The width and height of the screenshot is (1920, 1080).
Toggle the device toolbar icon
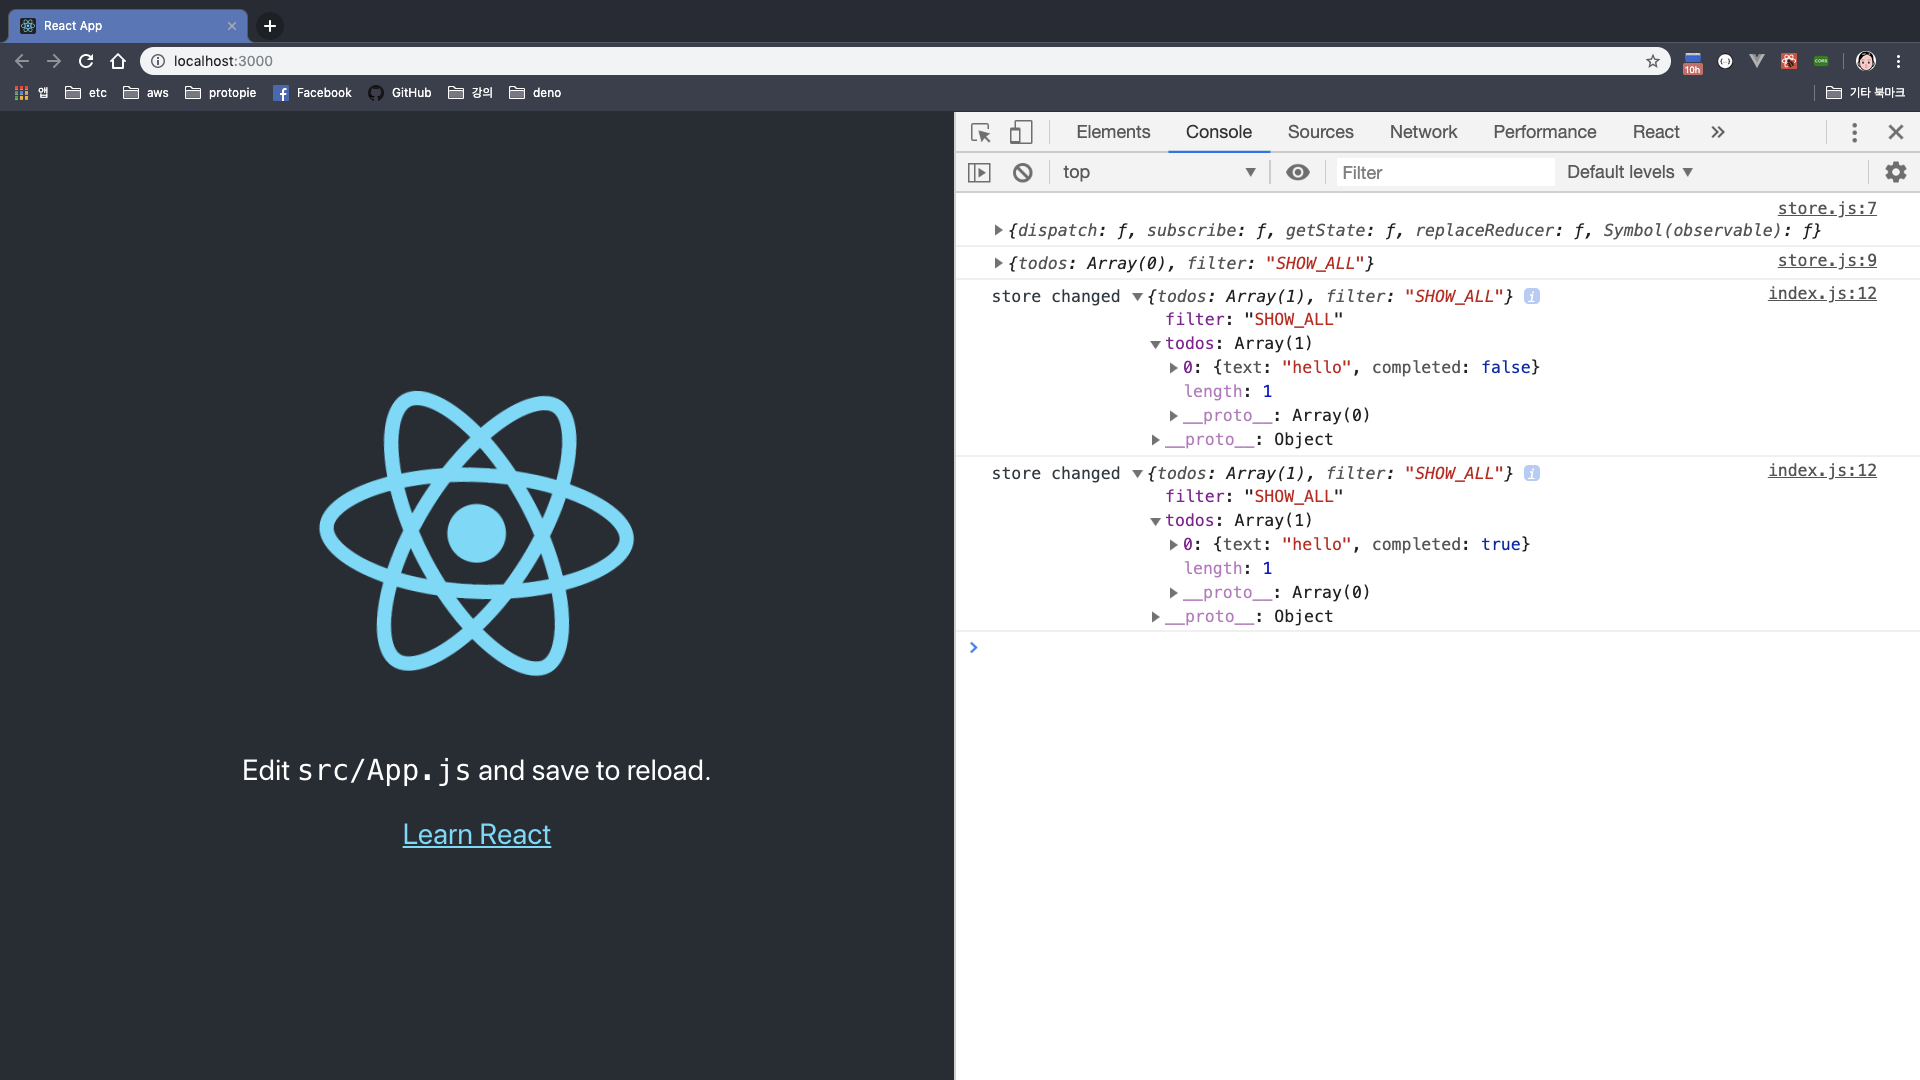[x=1020, y=132]
